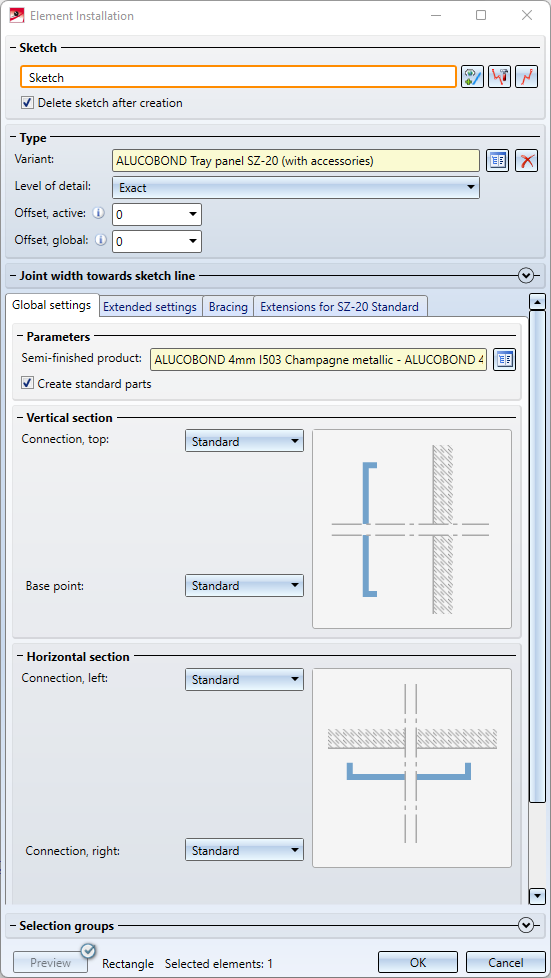
Task: Open the Variant catalogue selection icon
Action: (497, 160)
